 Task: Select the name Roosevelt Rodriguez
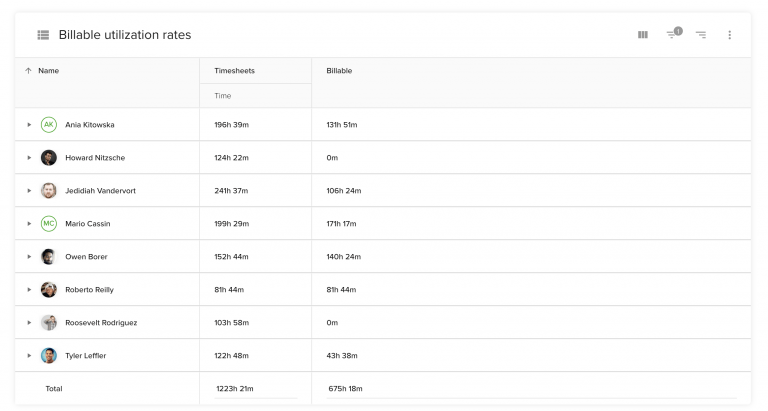(101, 322)
